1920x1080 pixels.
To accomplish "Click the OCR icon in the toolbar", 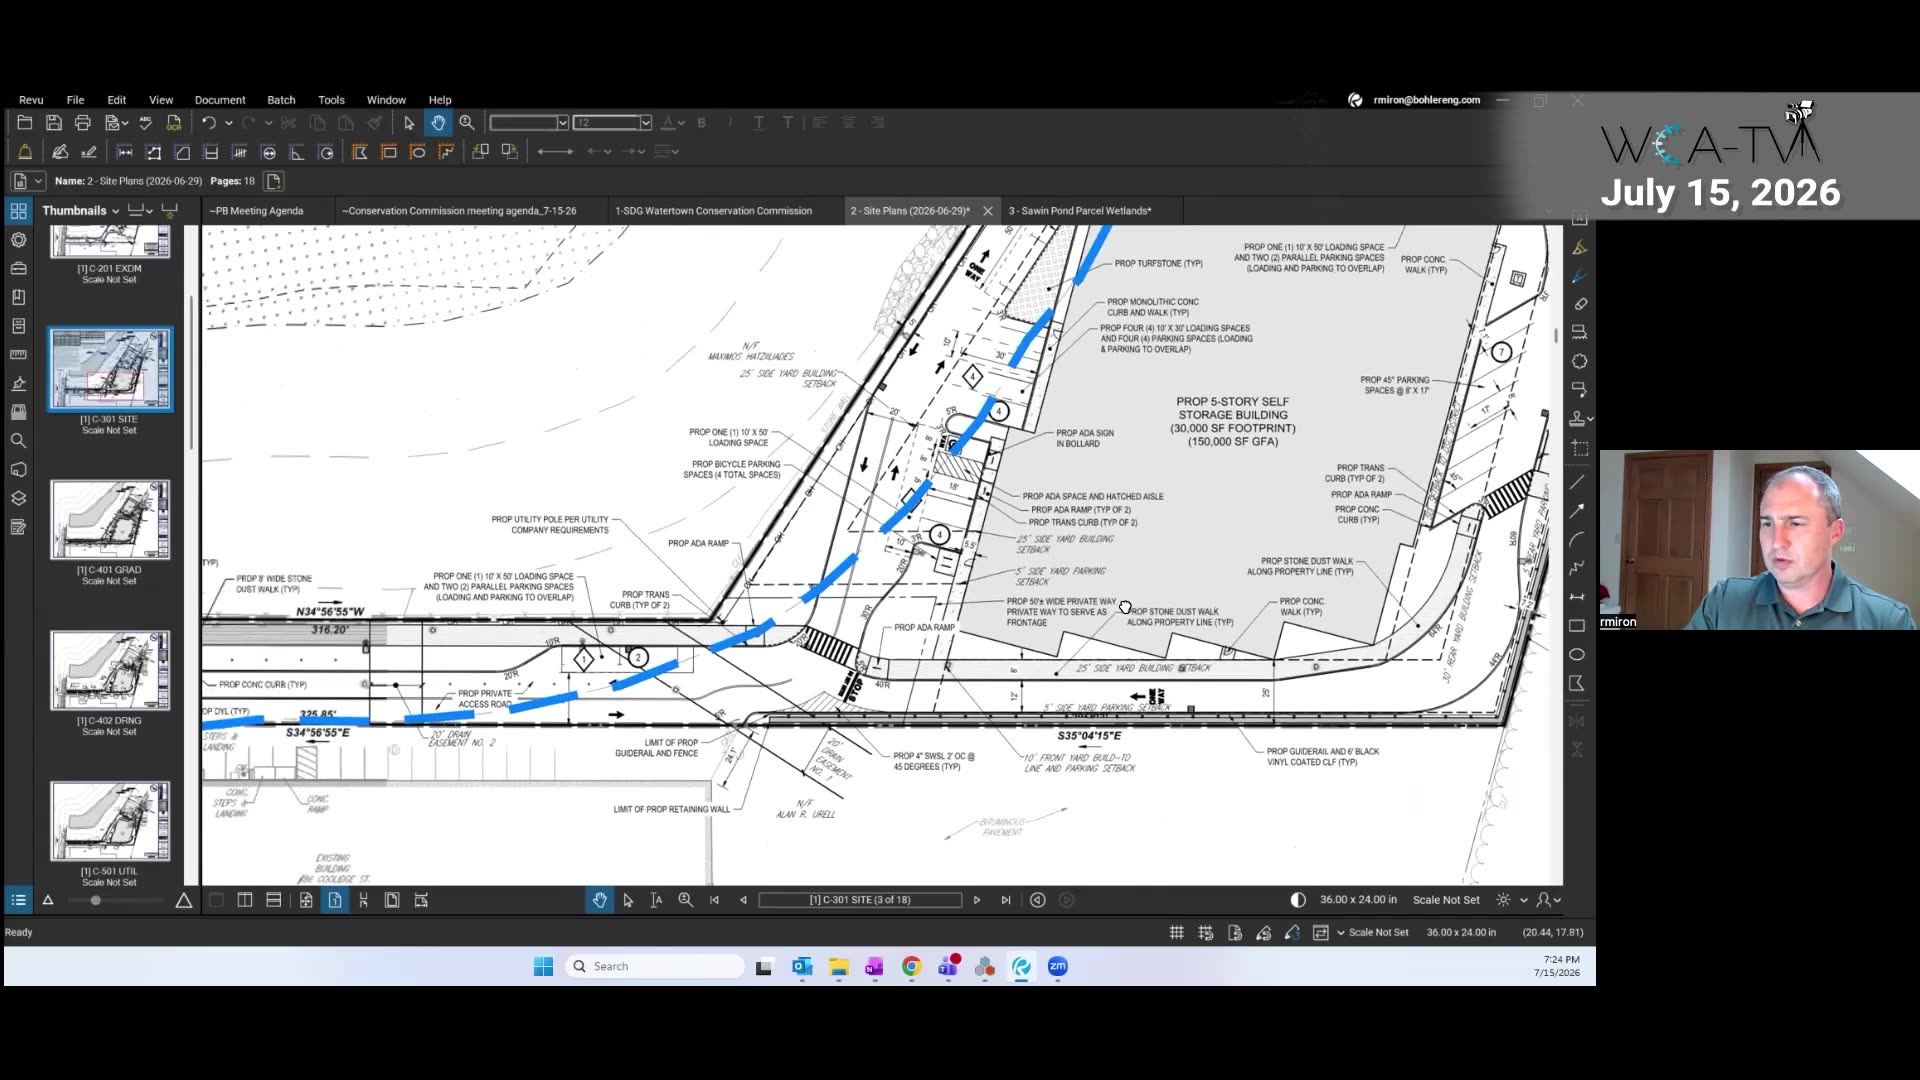I will [x=174, y=123].
